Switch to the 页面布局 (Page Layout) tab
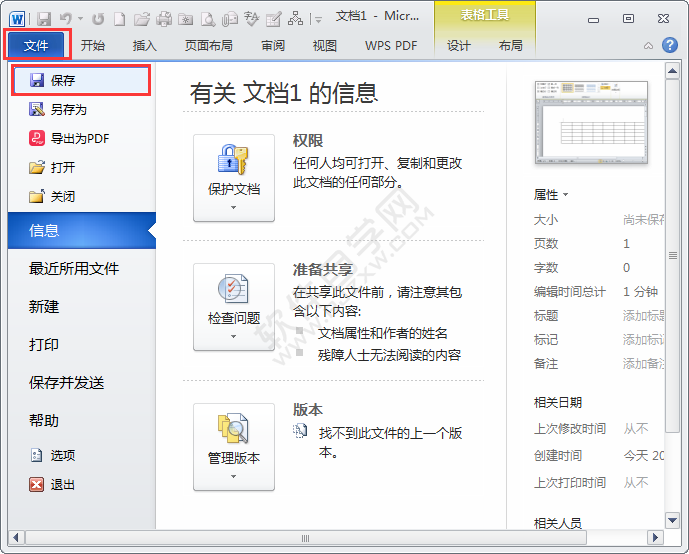Viewport: 689px width, 554px height. pyautogui.click(x=209, y=45)
